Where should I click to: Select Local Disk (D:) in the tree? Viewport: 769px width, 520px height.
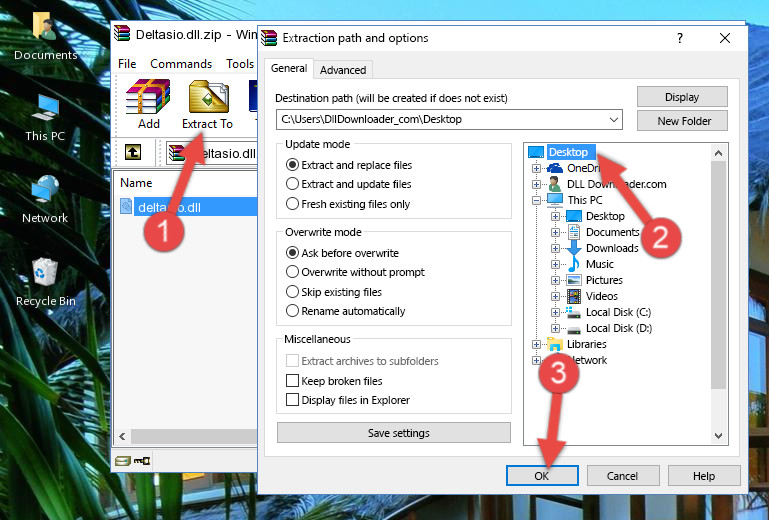(x=618, y=328)
